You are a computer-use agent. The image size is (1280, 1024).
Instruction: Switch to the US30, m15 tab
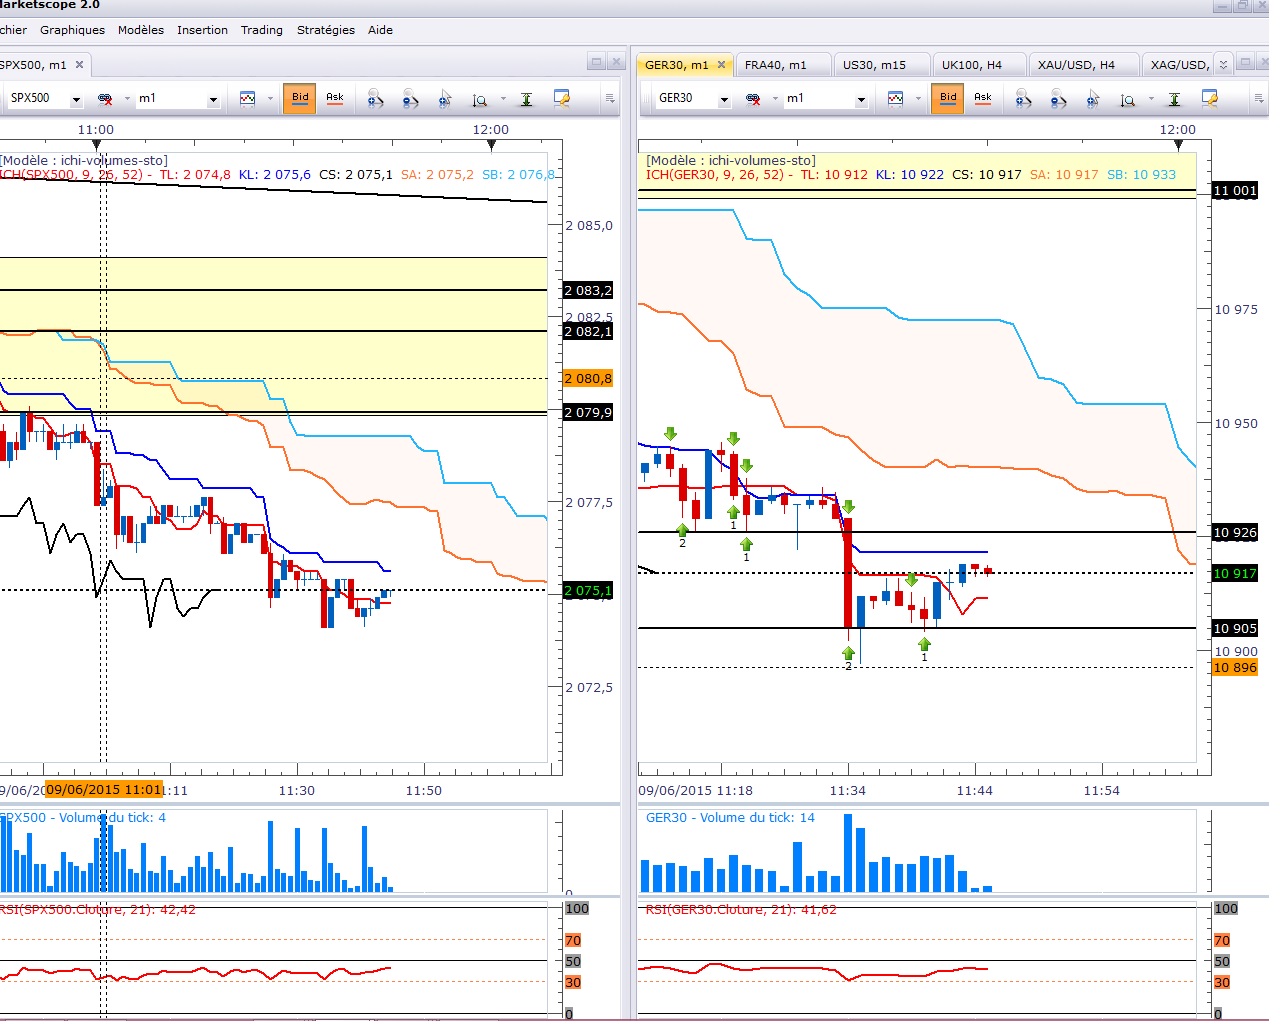(x=882, y=65)
